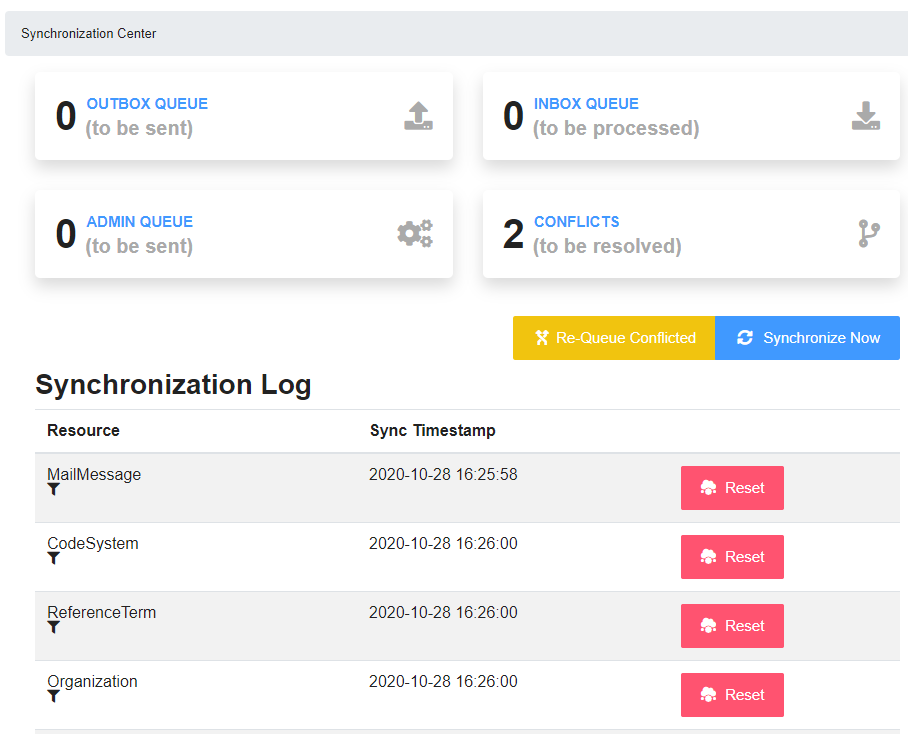Screen dimensions: 908x734
Task: Reset the Organization sync
Action: (732, 695)
